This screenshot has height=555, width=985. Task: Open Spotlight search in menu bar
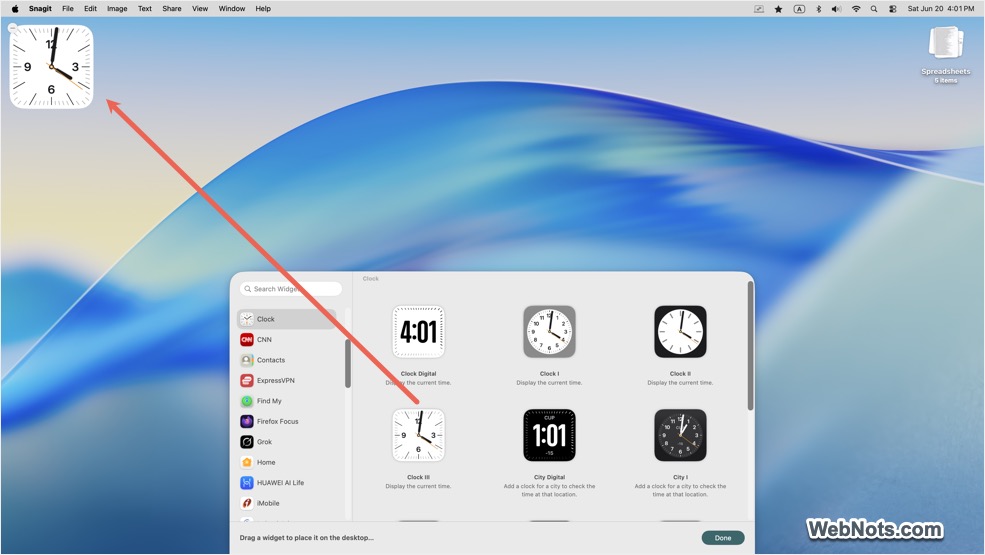pos(874,9)
